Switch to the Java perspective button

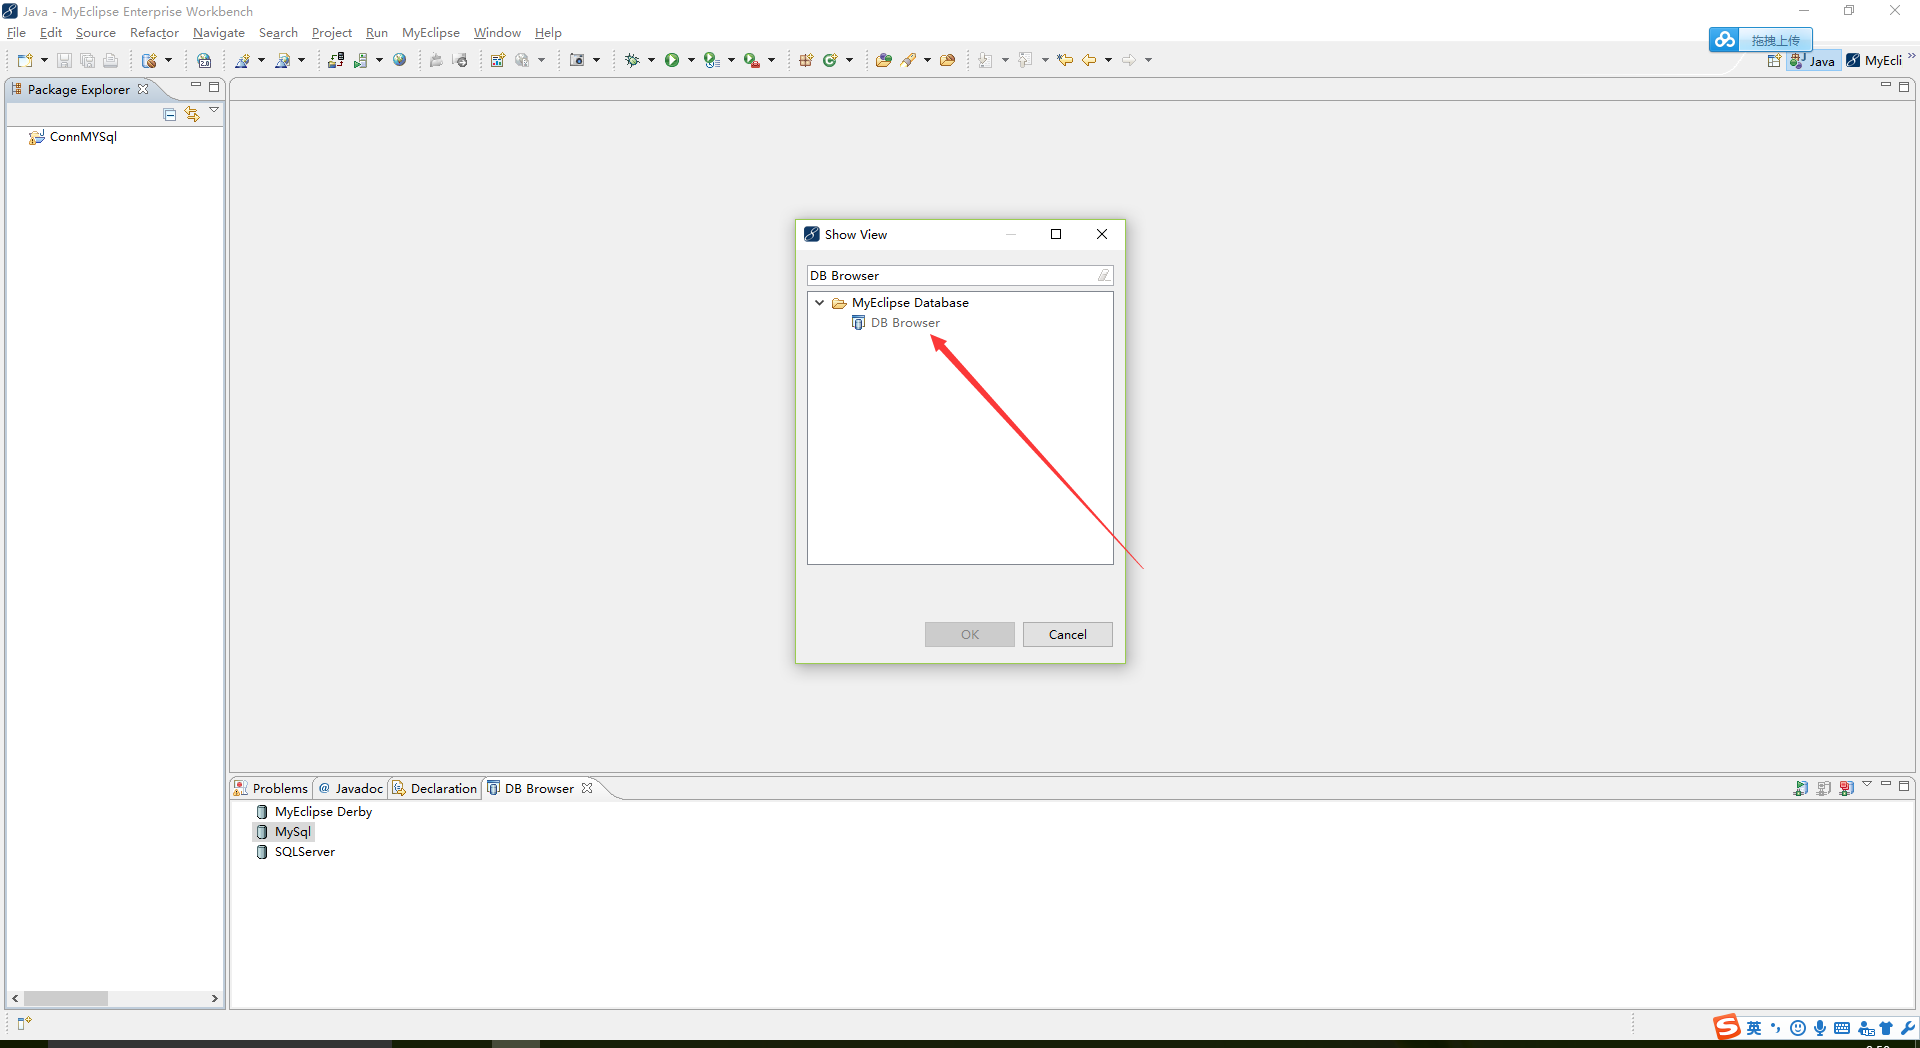click(x=1813, y=61)
